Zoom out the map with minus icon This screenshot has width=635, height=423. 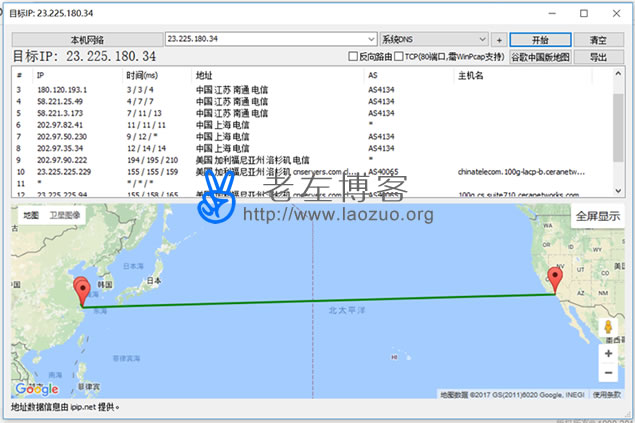coord(608,373)
